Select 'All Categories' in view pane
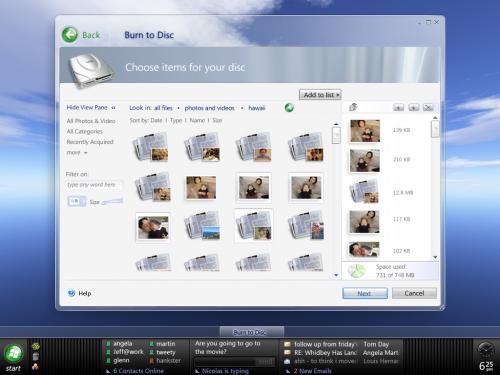The image size is (500, 375). coord(85,131)
